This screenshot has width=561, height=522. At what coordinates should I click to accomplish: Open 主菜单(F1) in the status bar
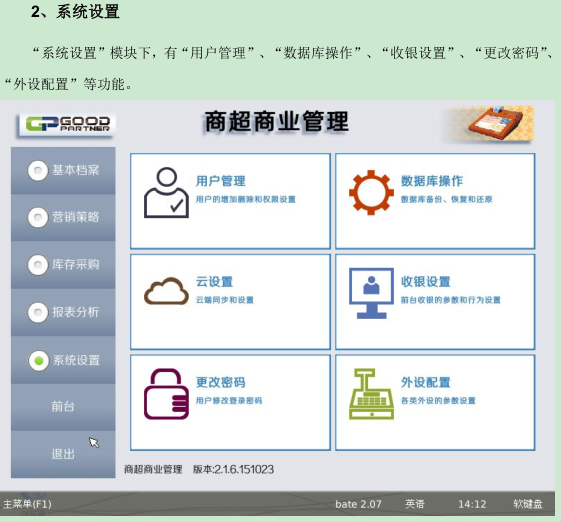27,504
